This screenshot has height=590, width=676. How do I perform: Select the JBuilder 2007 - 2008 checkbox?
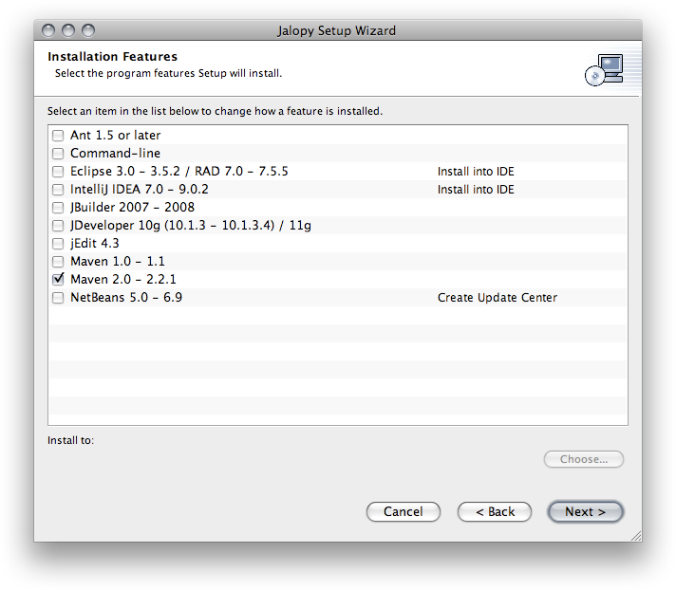[58, 208]
